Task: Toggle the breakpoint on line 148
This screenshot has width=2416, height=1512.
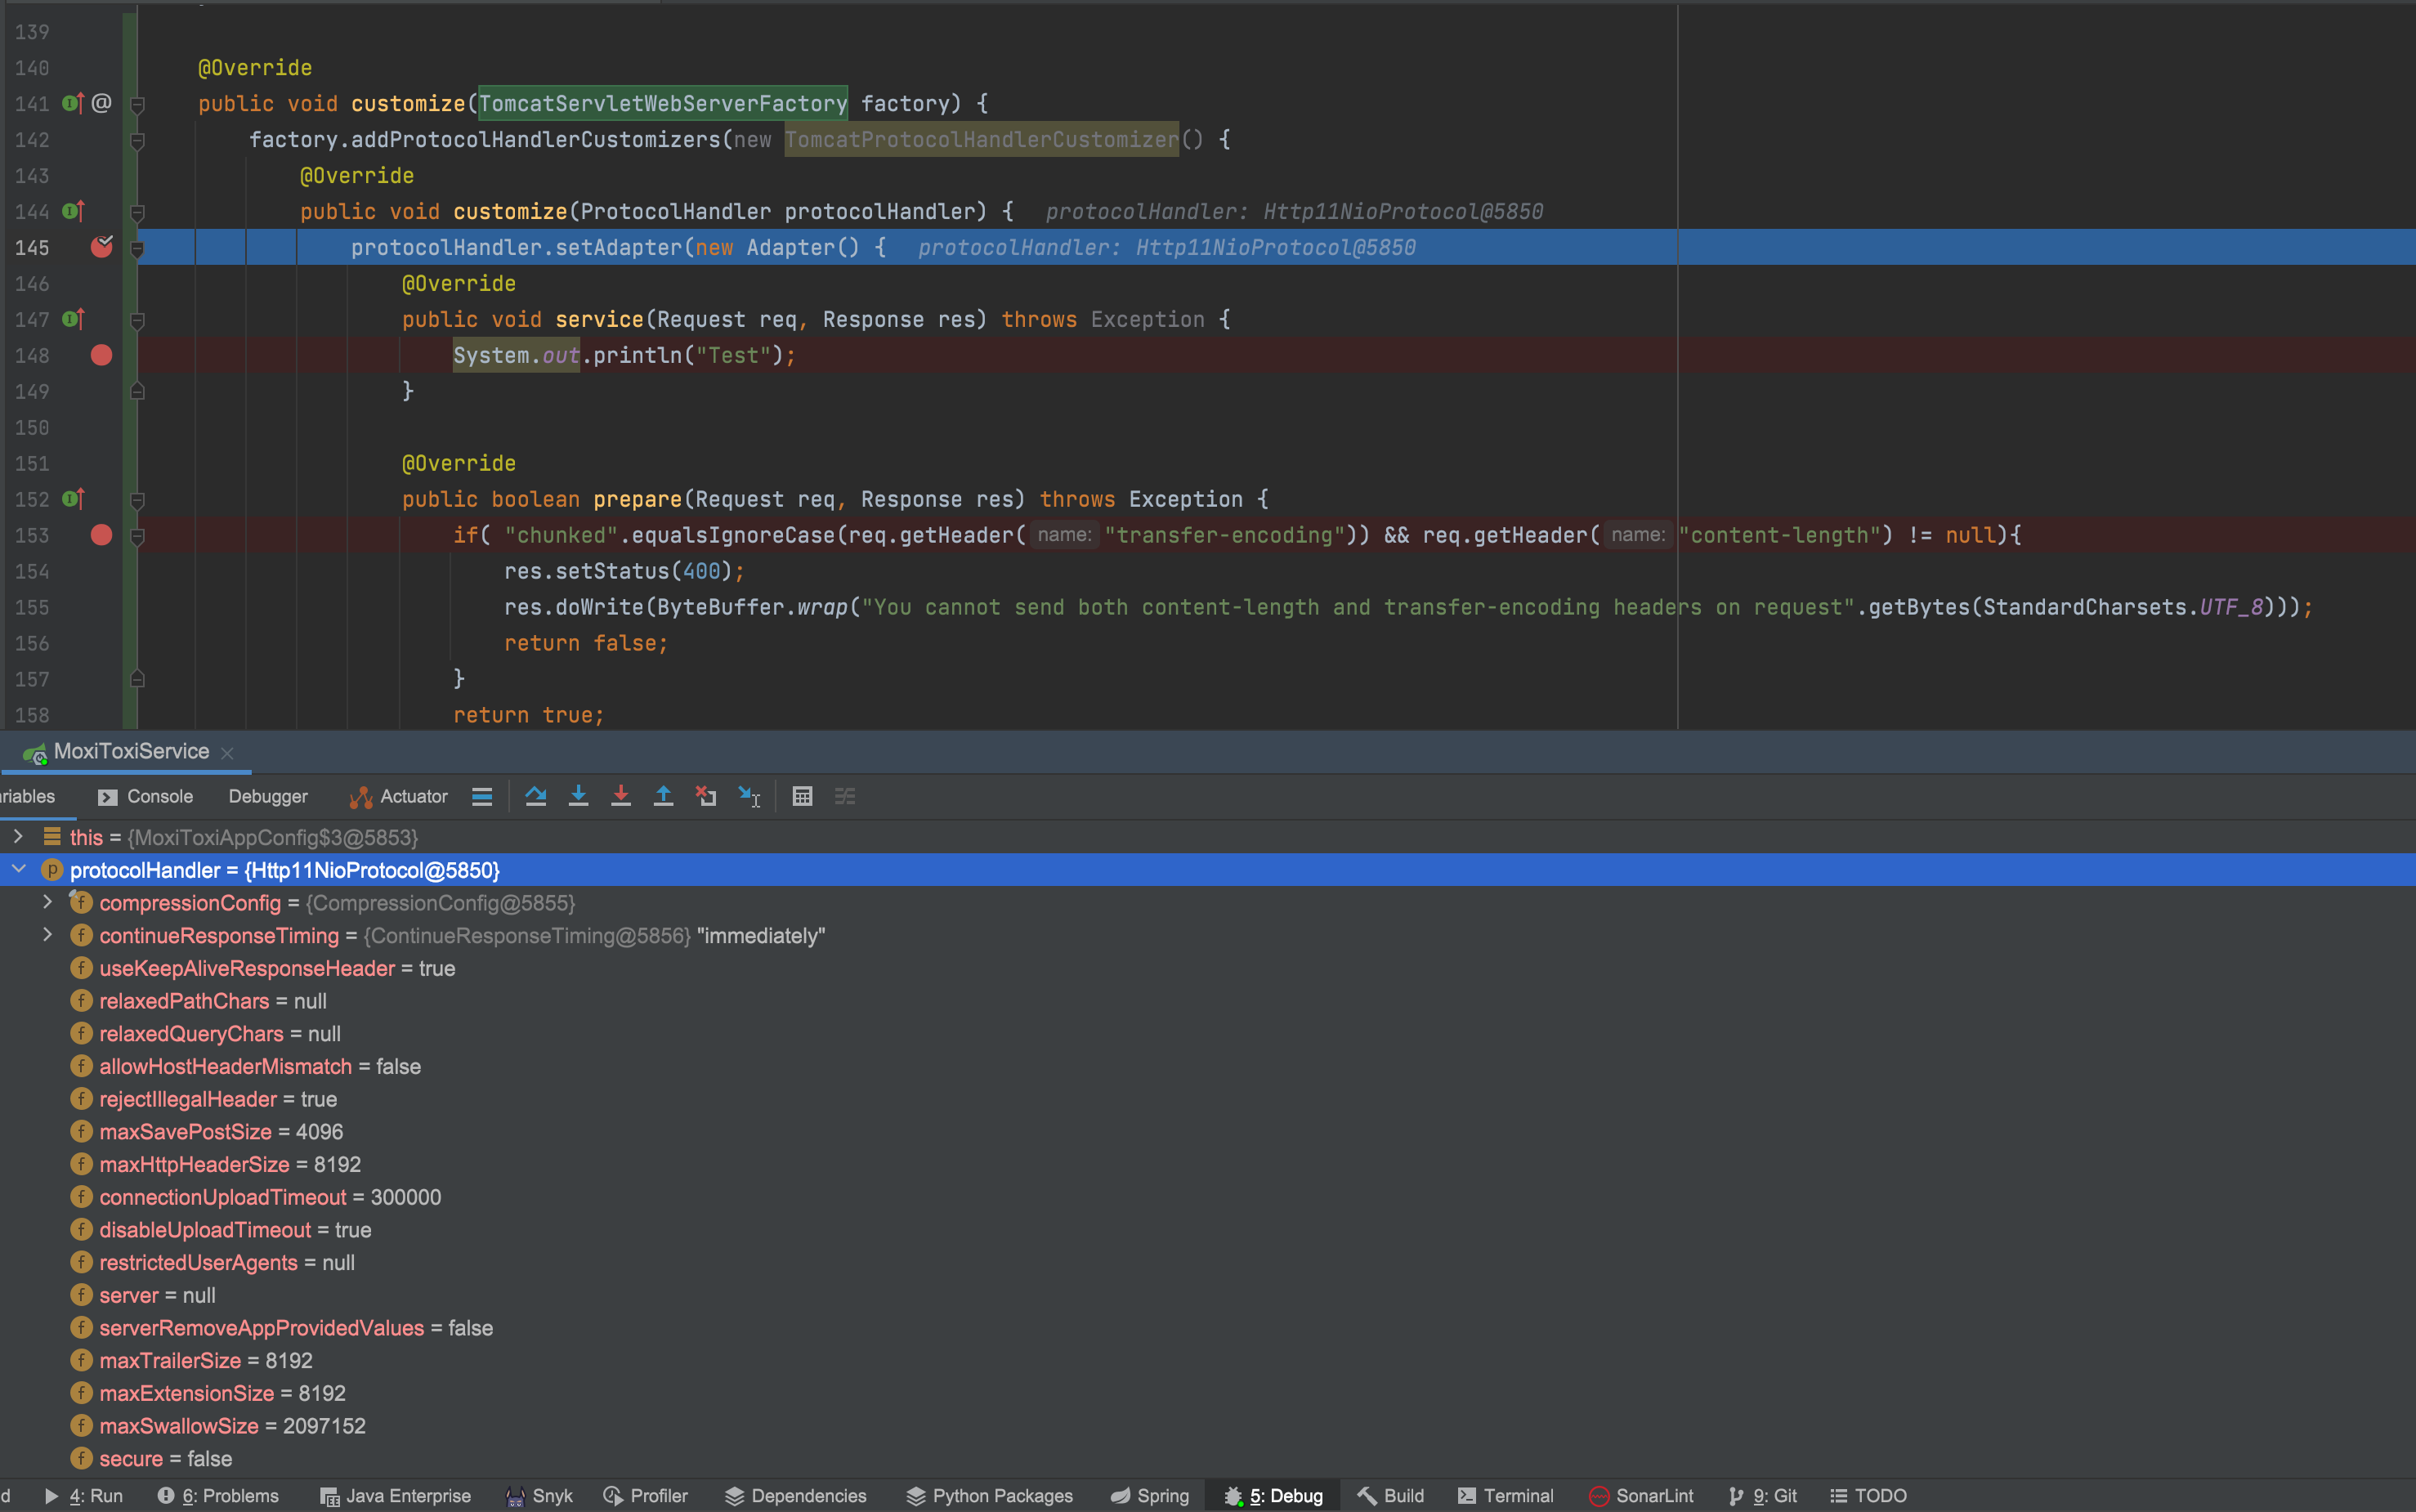Action: (x=101, y=355)
